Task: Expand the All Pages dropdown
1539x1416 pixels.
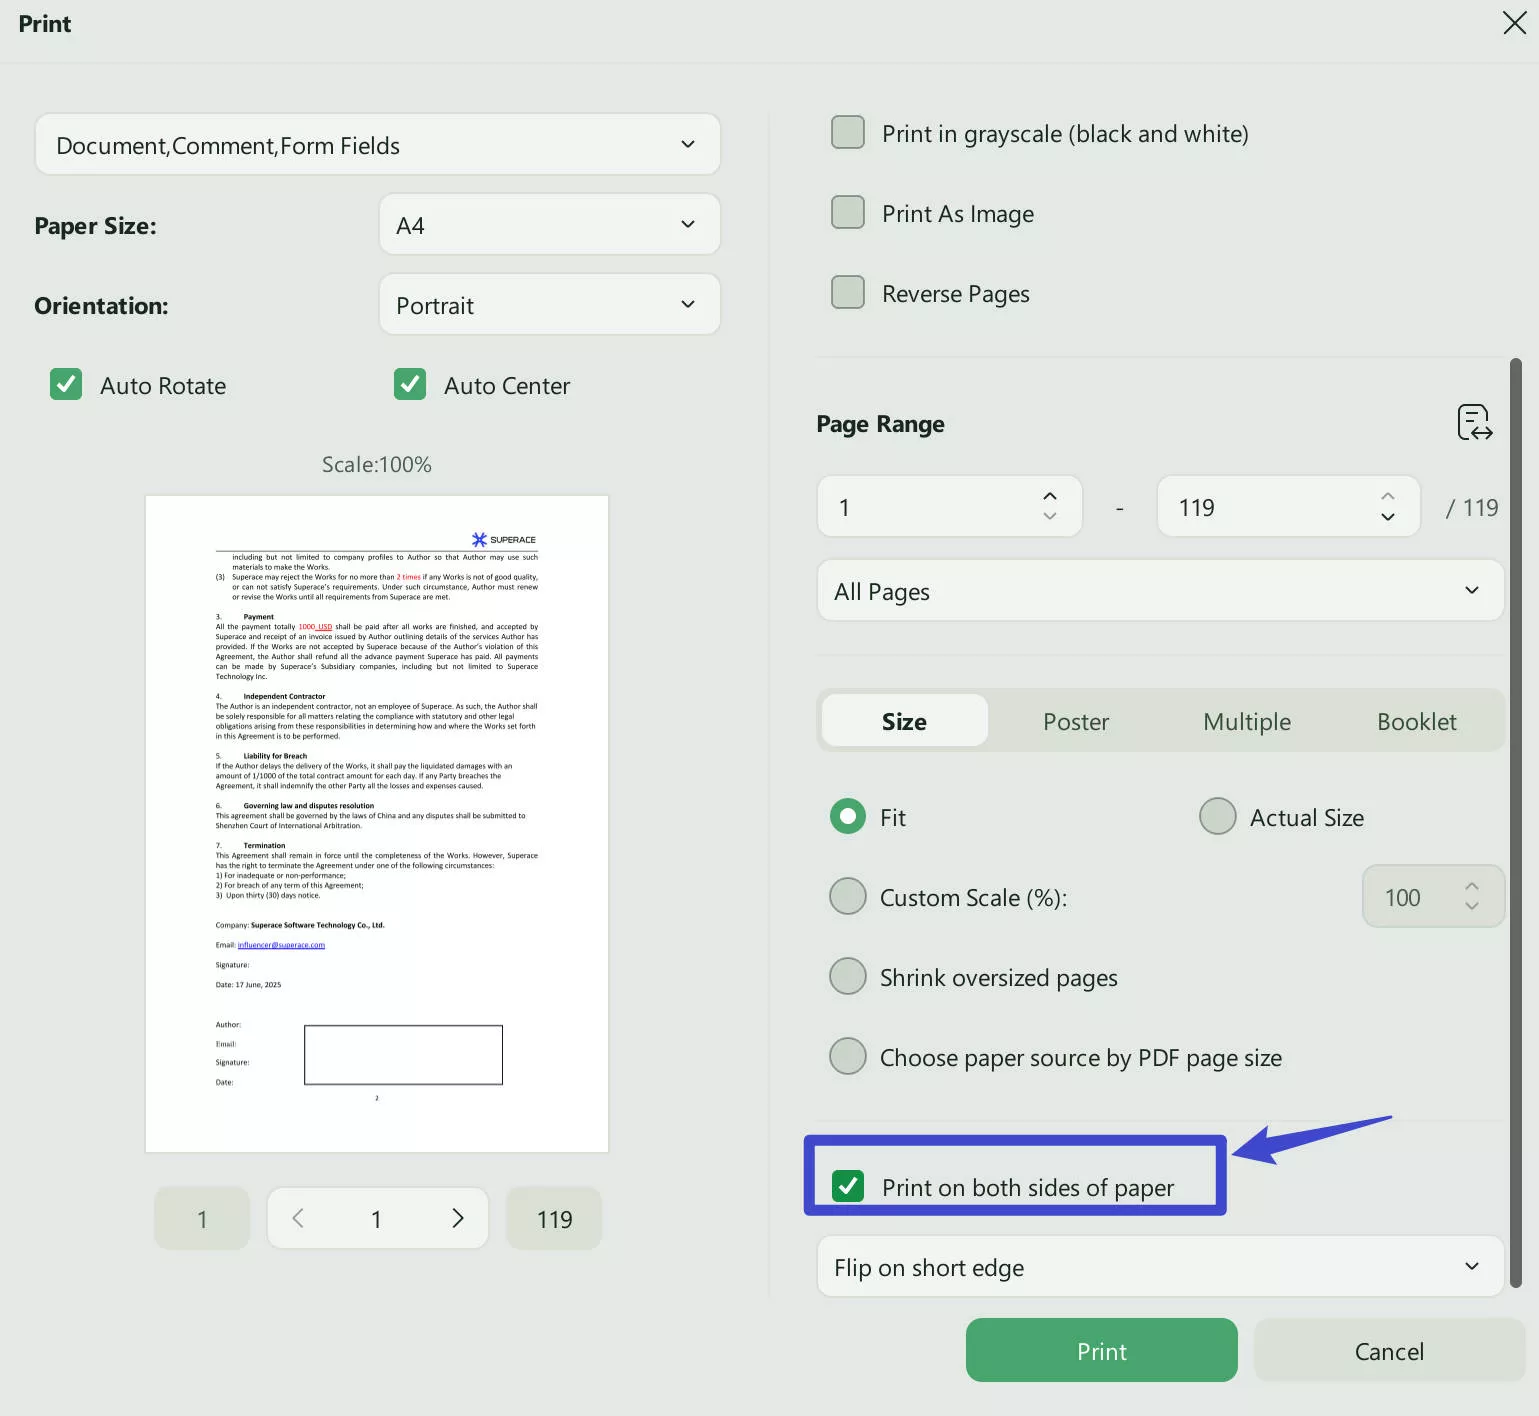Action: (1158, 590)
